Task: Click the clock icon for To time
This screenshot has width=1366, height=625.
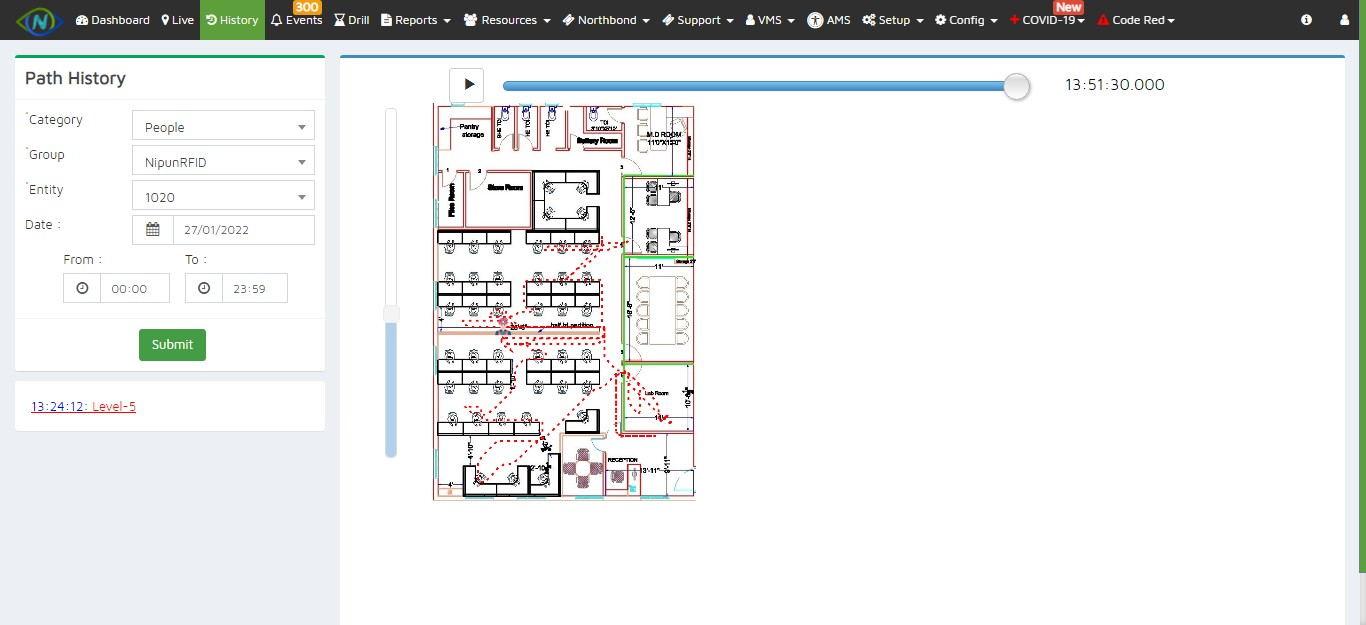Action: click(x=204, y=288)
